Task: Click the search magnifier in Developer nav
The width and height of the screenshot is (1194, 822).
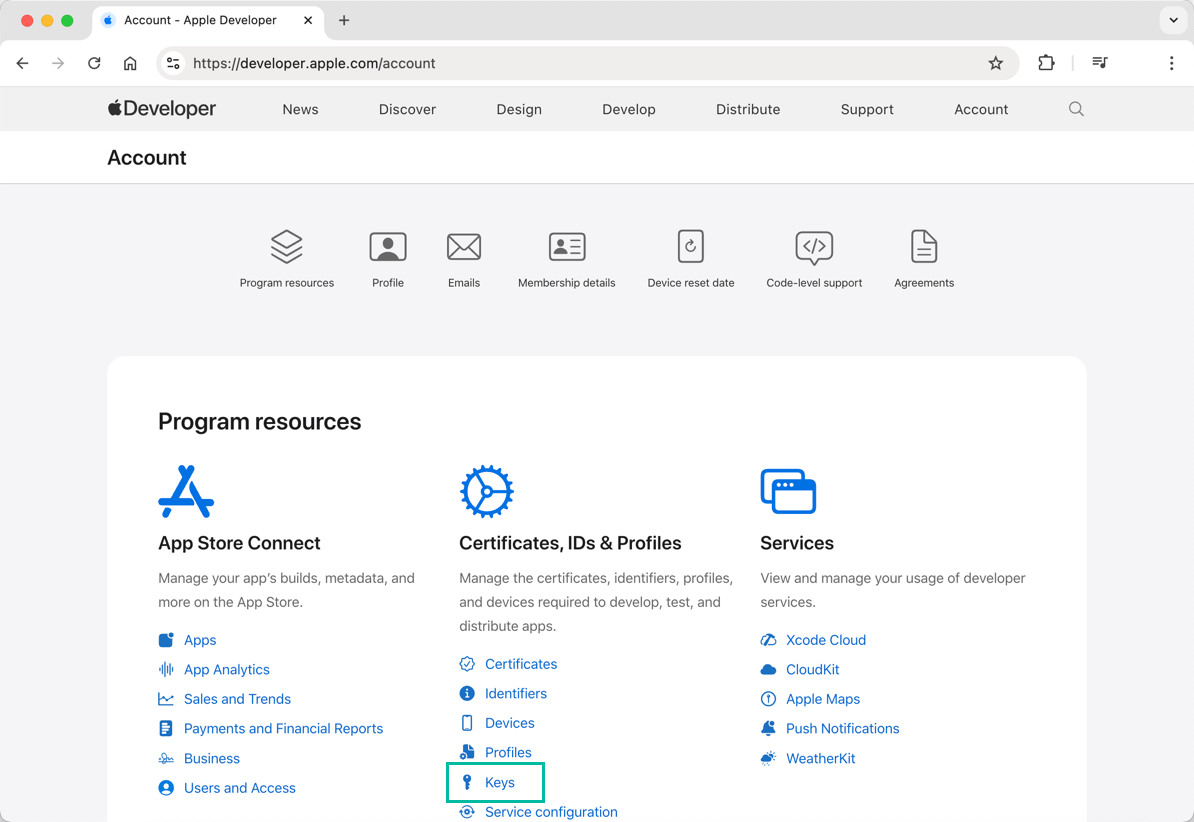Action: click(x=1076, y=109)
